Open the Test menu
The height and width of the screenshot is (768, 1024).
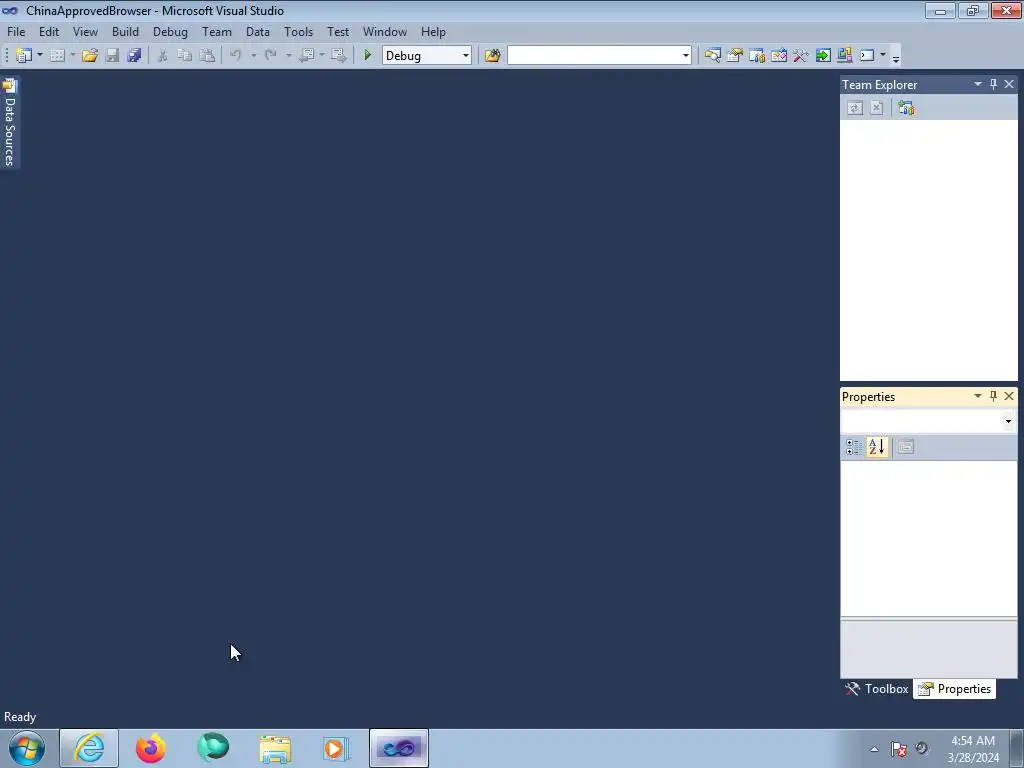pyautogui.click(x=338, y=31)
